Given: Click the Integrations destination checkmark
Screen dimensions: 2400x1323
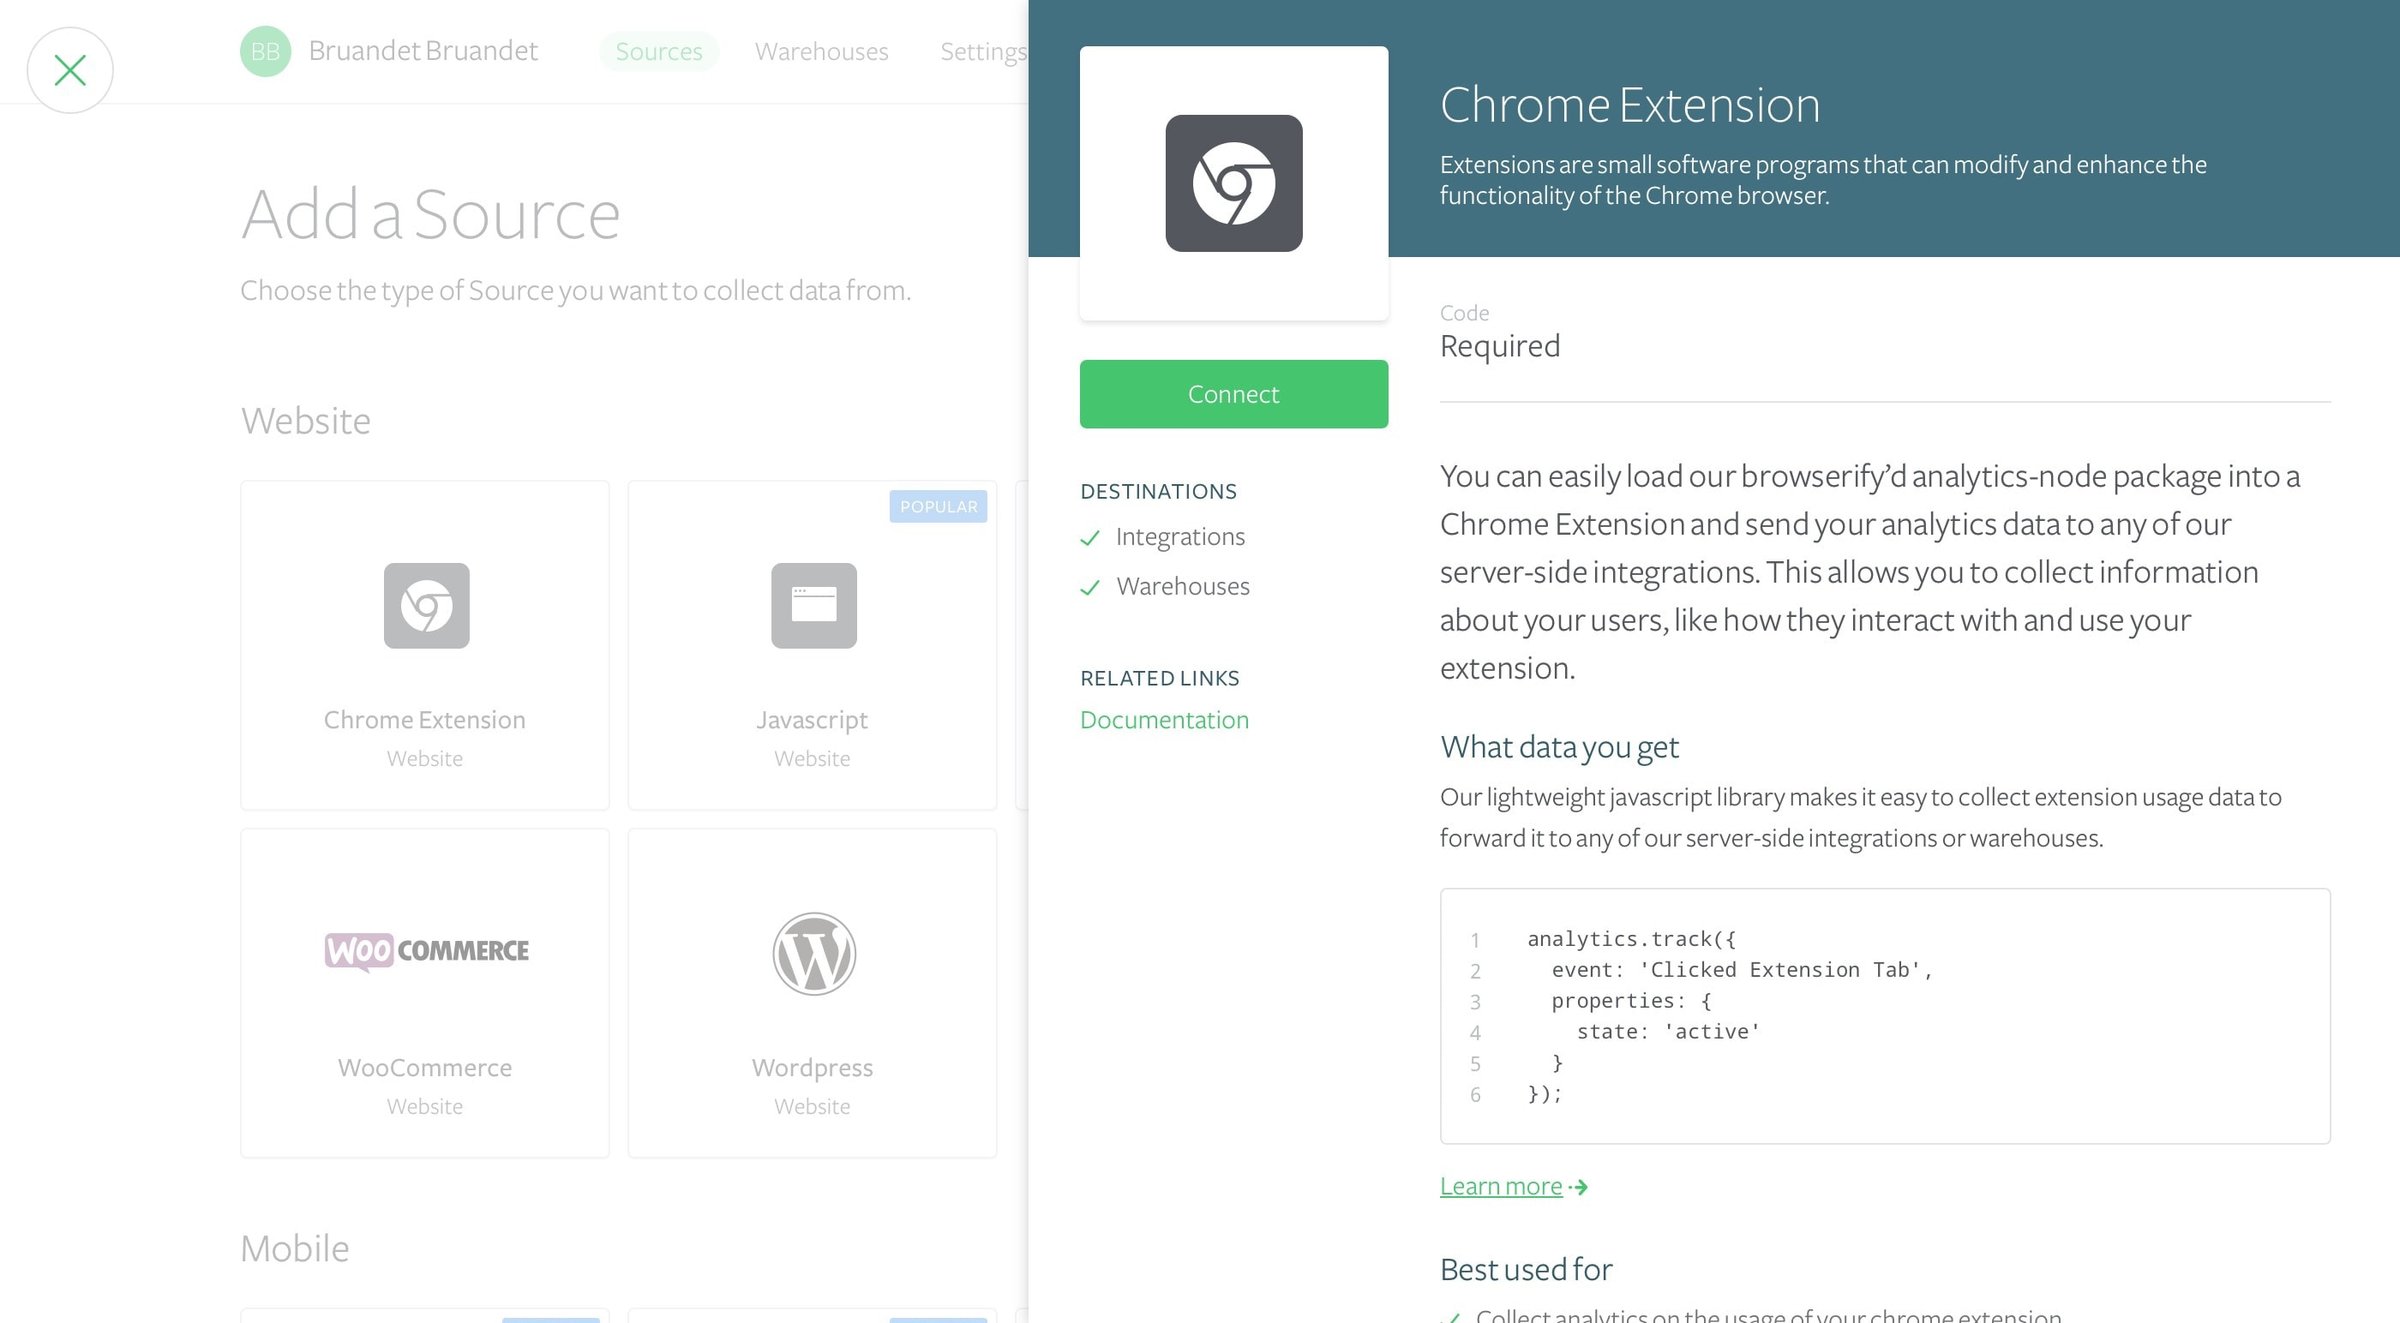Looking at the screenshot, I should [x=1090, y=538].
